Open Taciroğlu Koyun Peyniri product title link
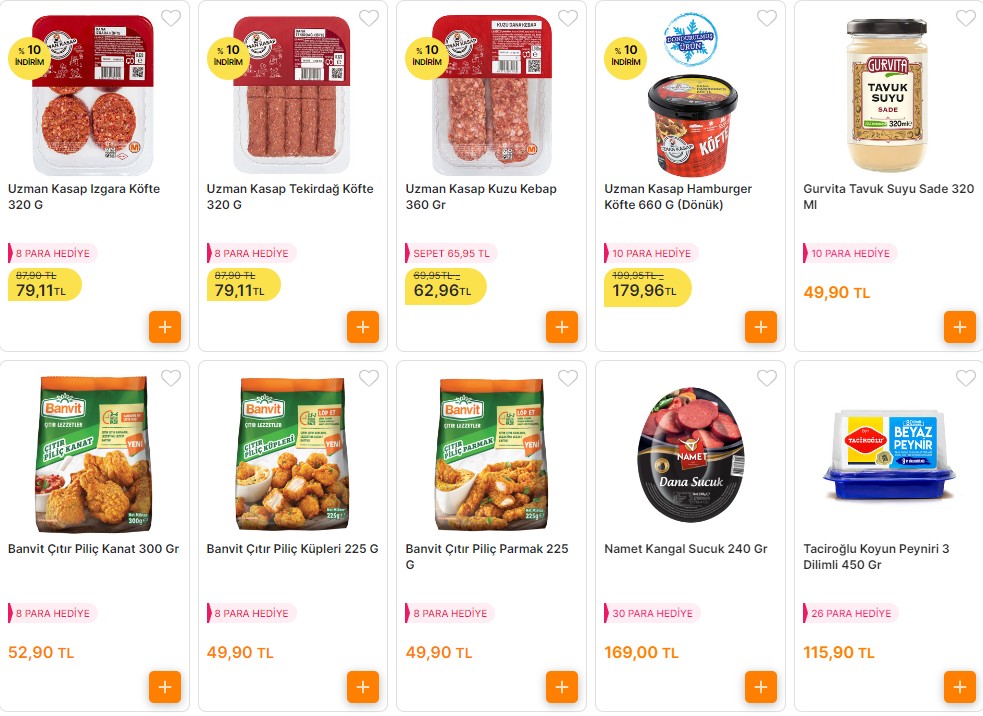Screen dimensions: 983x716 [876, 557]
